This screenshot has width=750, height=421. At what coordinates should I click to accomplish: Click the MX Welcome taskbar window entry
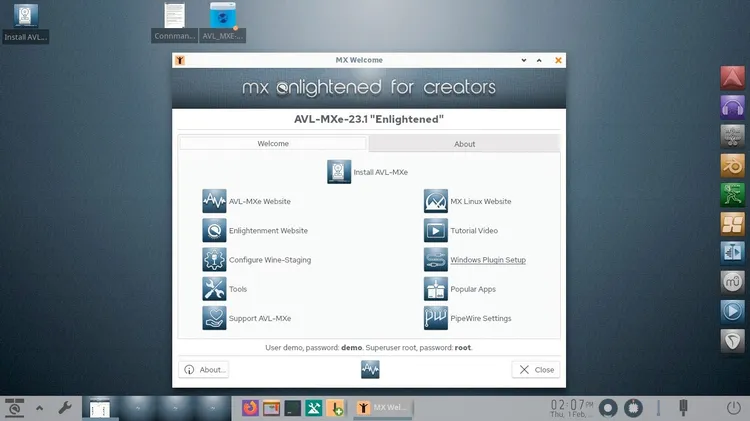point(383,408)
